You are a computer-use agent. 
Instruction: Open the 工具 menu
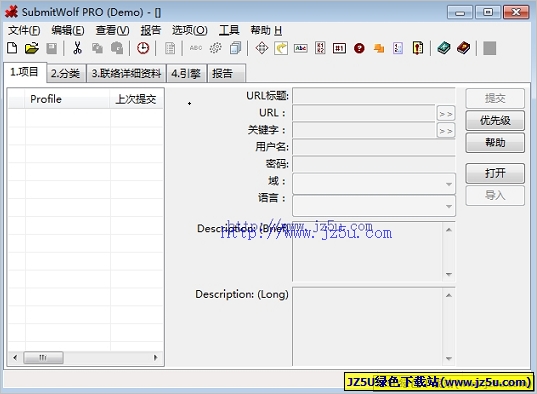229,30
